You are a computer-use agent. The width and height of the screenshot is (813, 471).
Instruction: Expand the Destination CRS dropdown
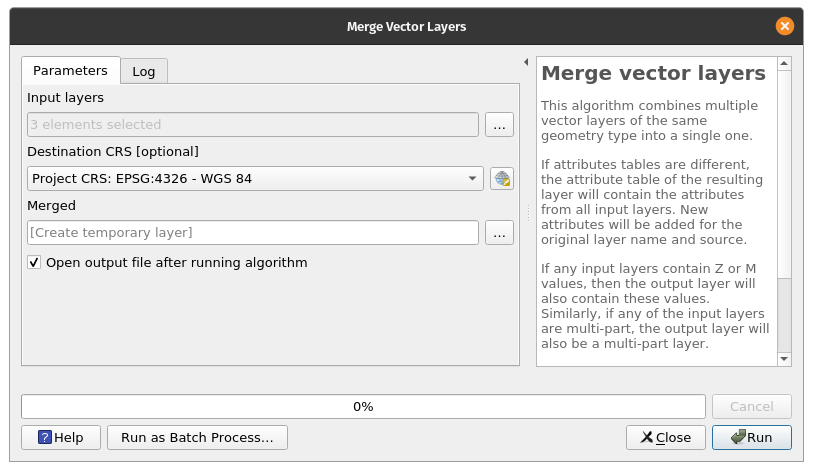coord(473,179)
